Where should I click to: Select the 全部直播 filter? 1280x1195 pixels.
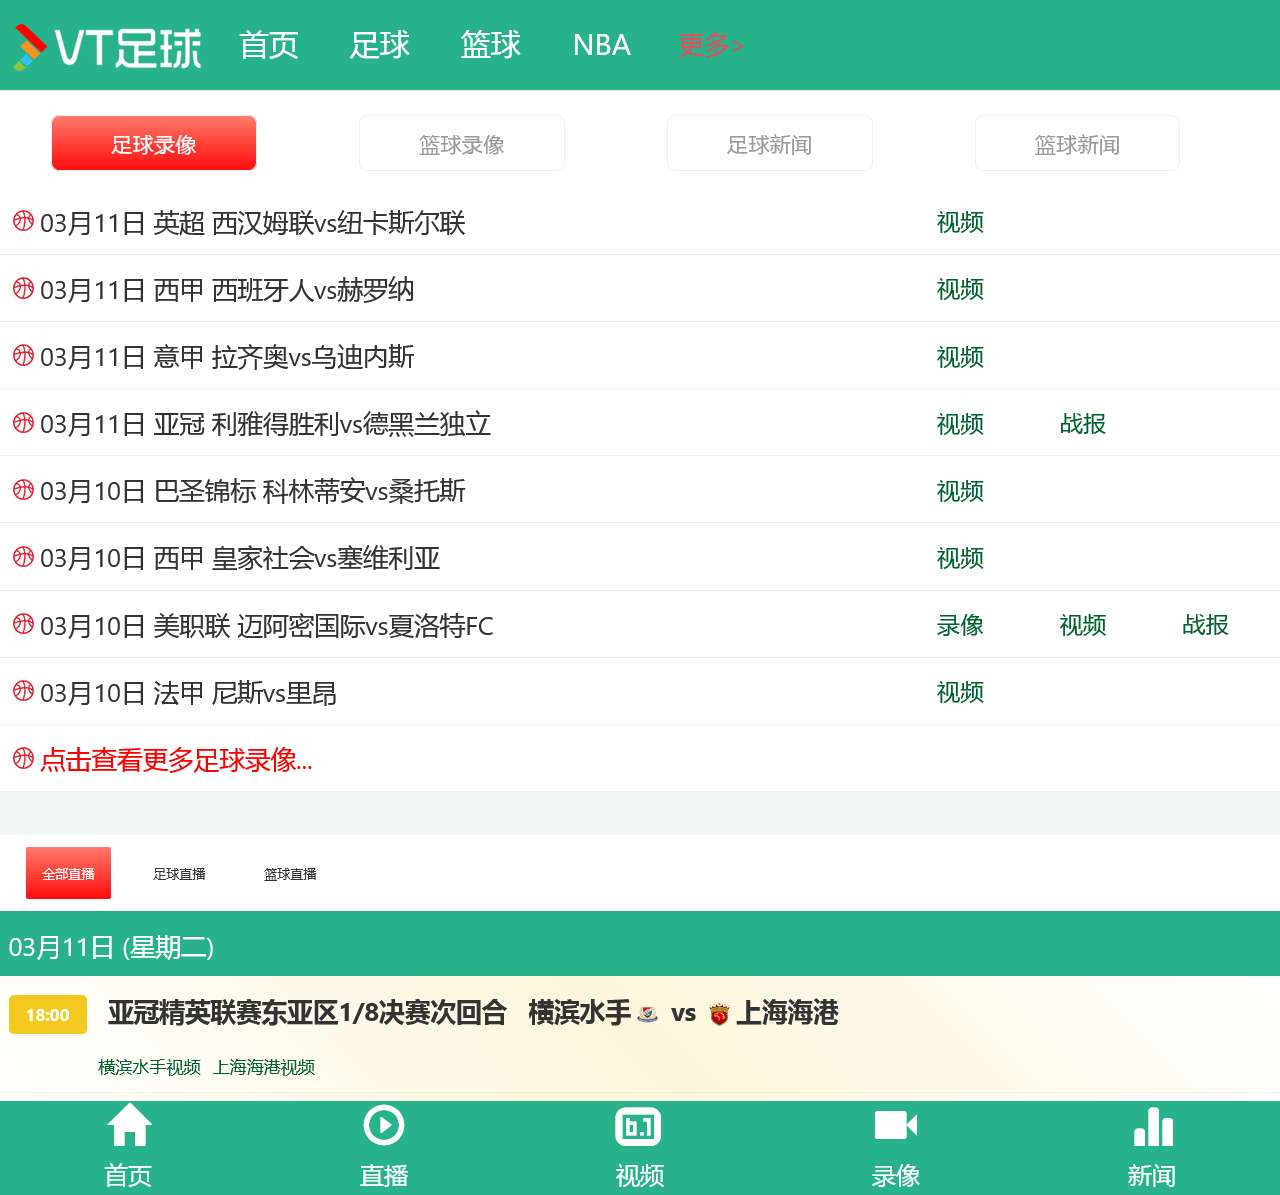click(68, 874)
